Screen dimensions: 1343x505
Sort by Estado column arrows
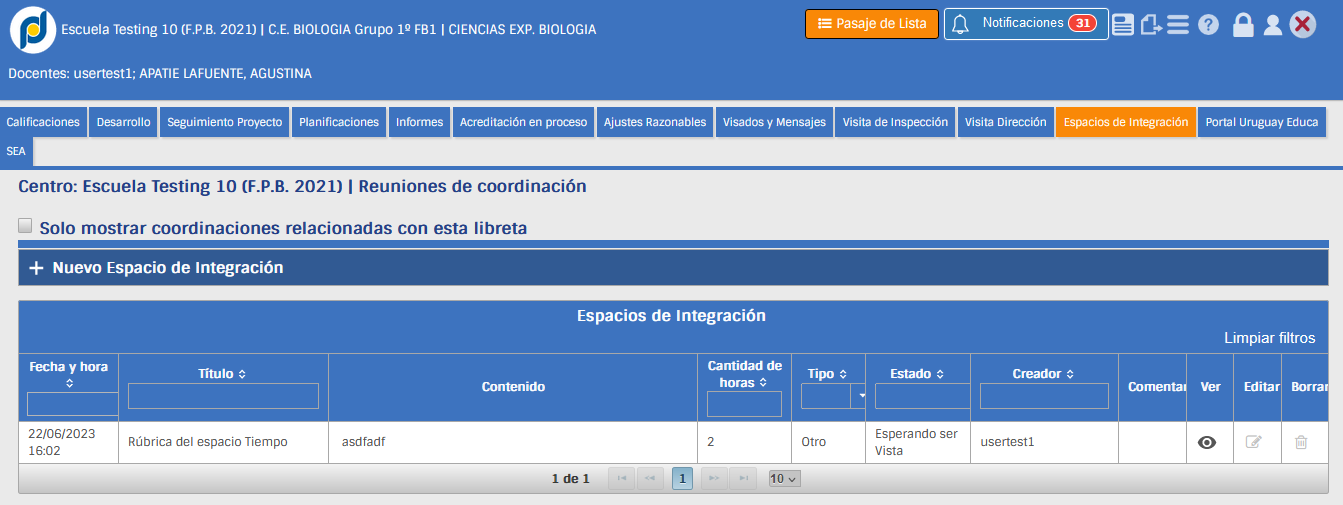click(941, 374)
